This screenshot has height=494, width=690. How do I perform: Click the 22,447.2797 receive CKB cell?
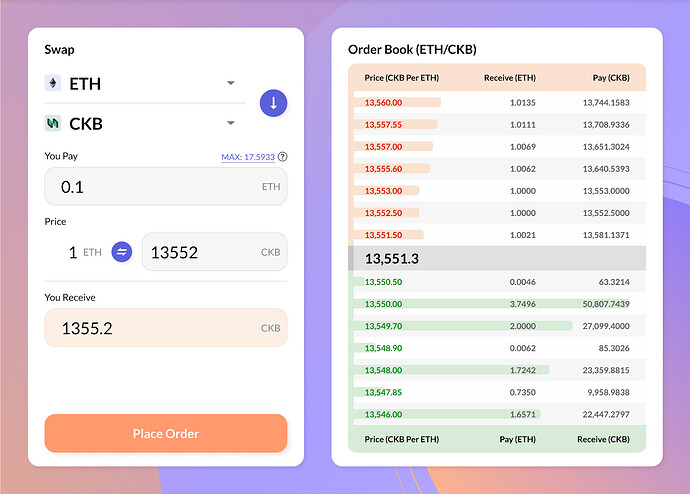point(606,414)
